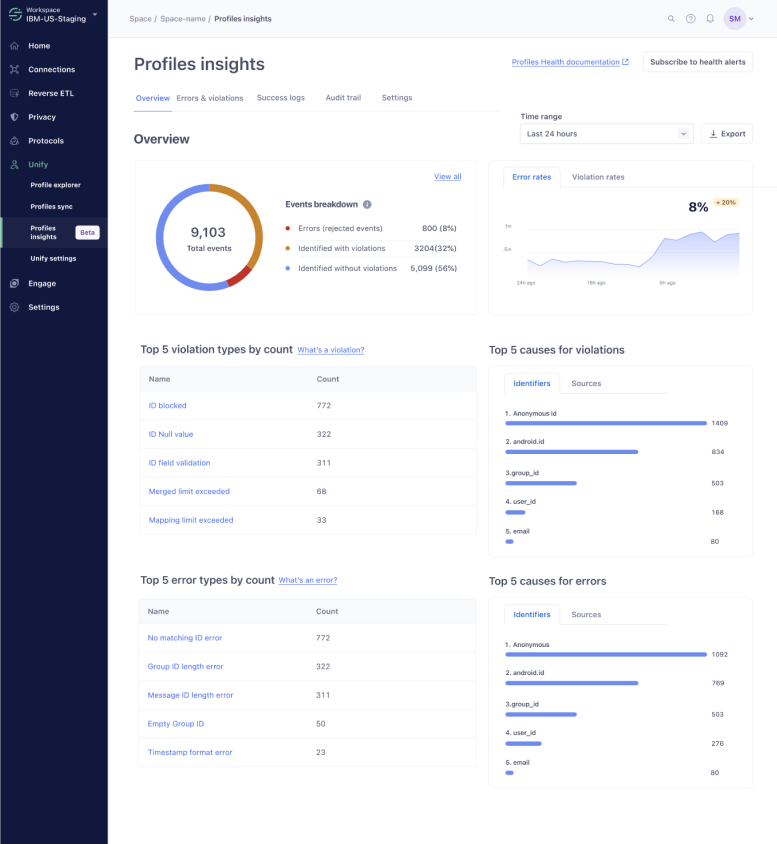Screen dimensions: 777x844
Task: Open the Timestamp format error link
Action: pyautogui.click(x=190, y=752)
